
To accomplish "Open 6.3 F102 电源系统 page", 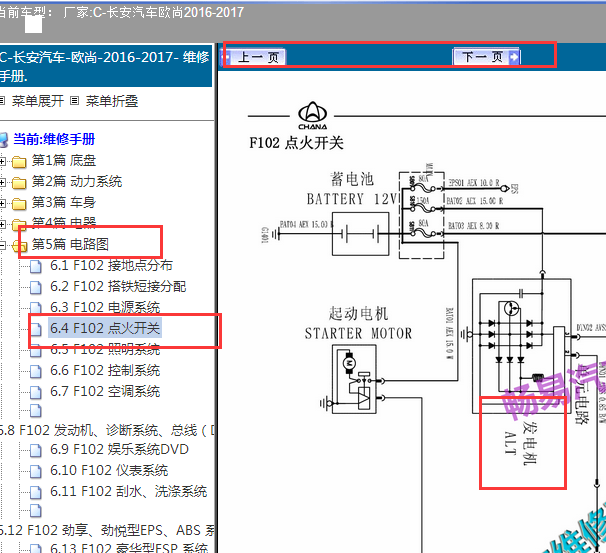I will 105,307.
